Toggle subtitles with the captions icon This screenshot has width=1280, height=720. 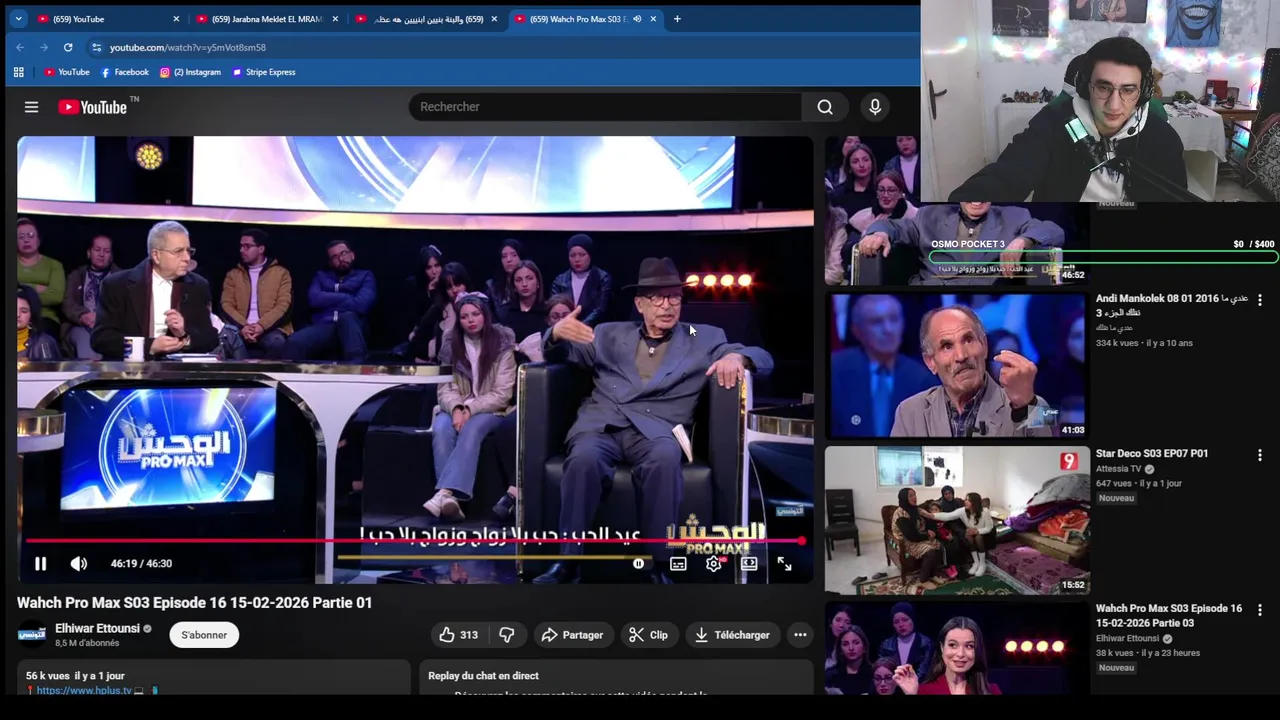pos(678,564)
